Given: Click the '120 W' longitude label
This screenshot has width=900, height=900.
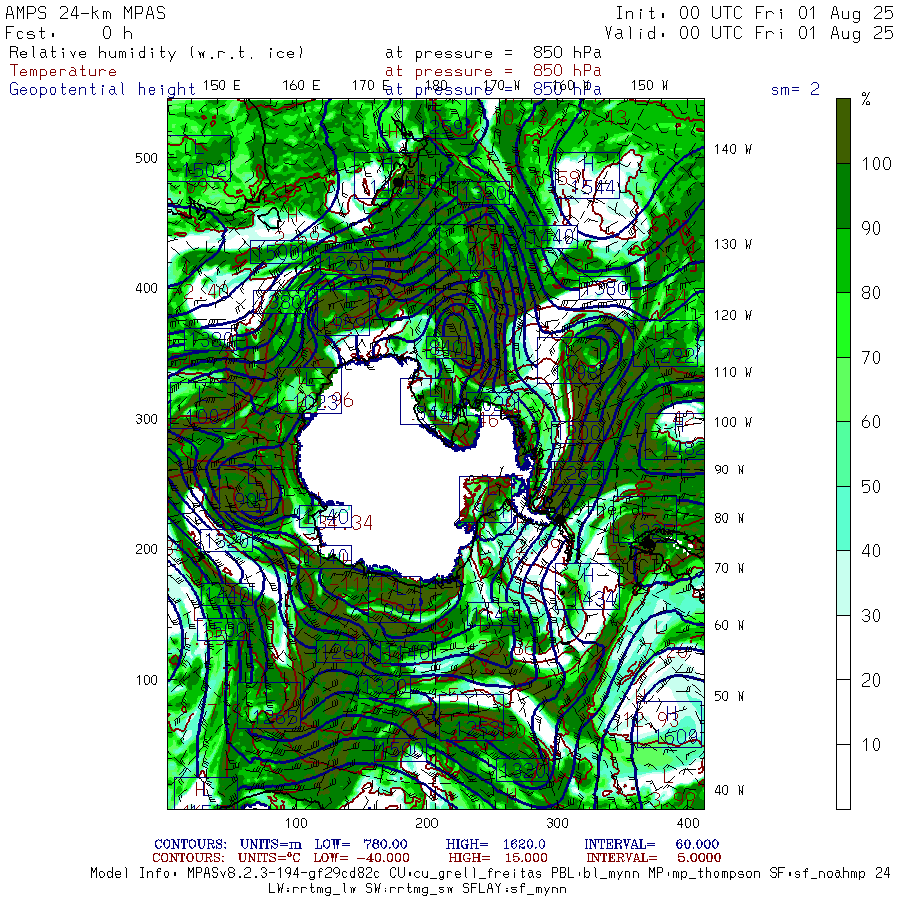Looking at the screenshot, I should (x=733, y=315).
